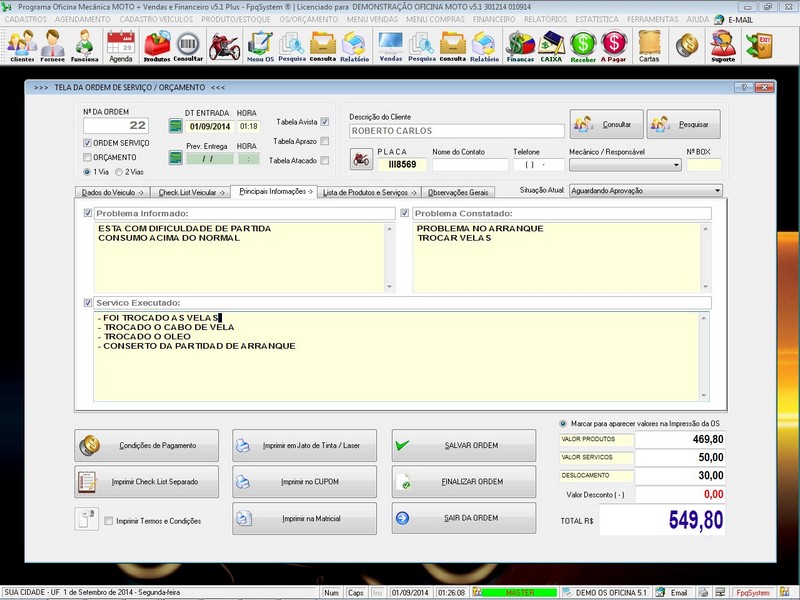Viewport: 800px width, 600px height.
Task: Click the Pesquisar client button
Action: pos(684,124)
